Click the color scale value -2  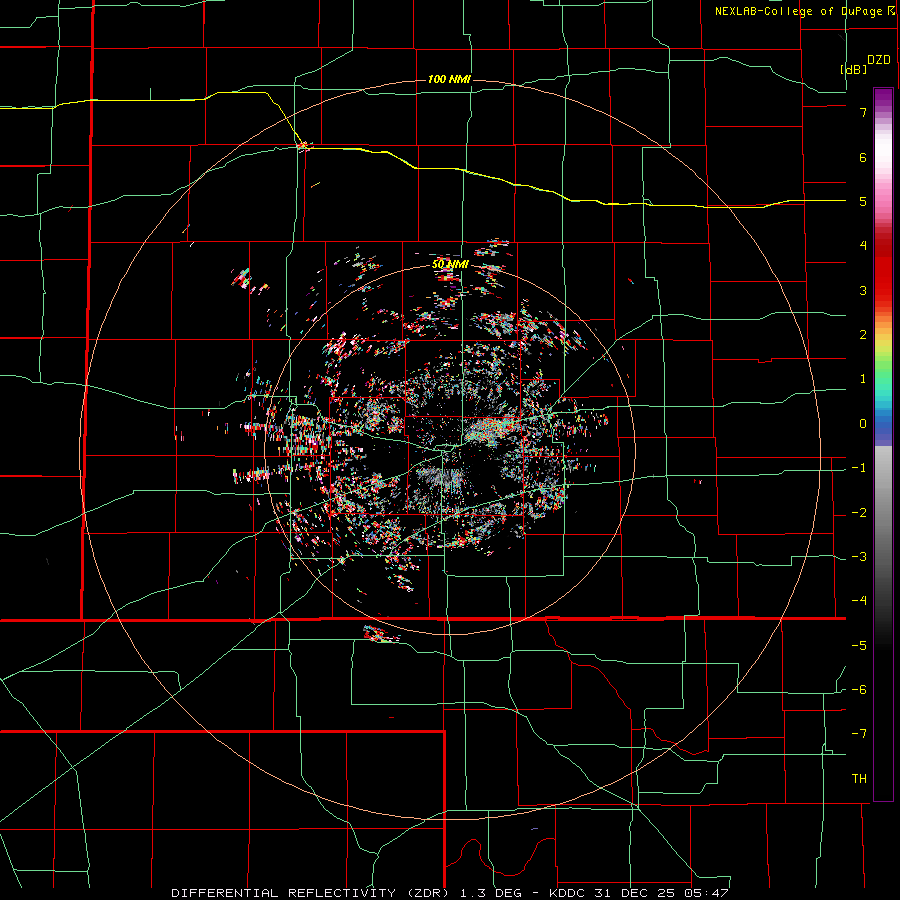click(x=859, y=513)
